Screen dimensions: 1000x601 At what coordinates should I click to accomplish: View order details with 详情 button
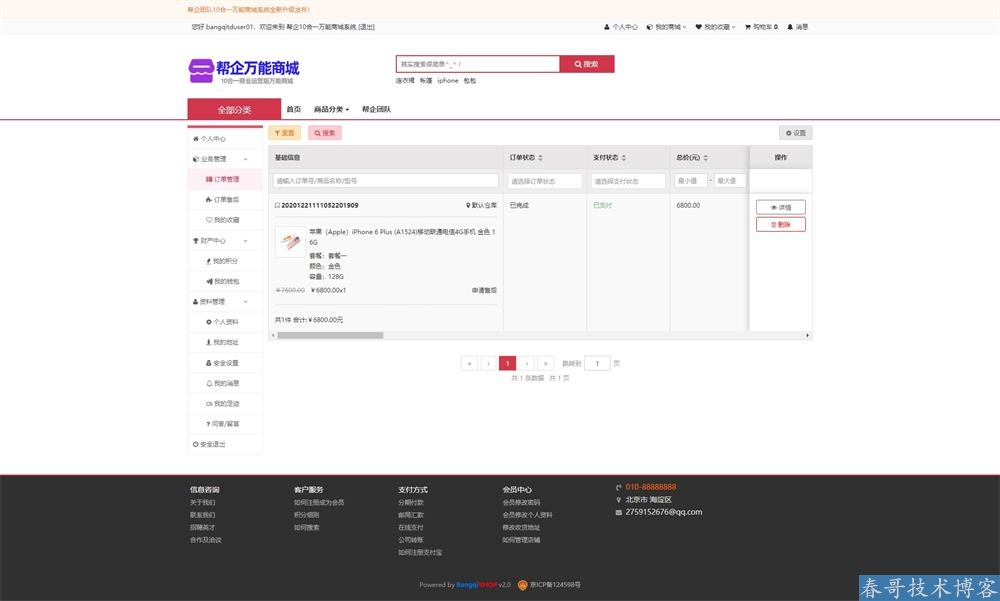click(781, 207)
